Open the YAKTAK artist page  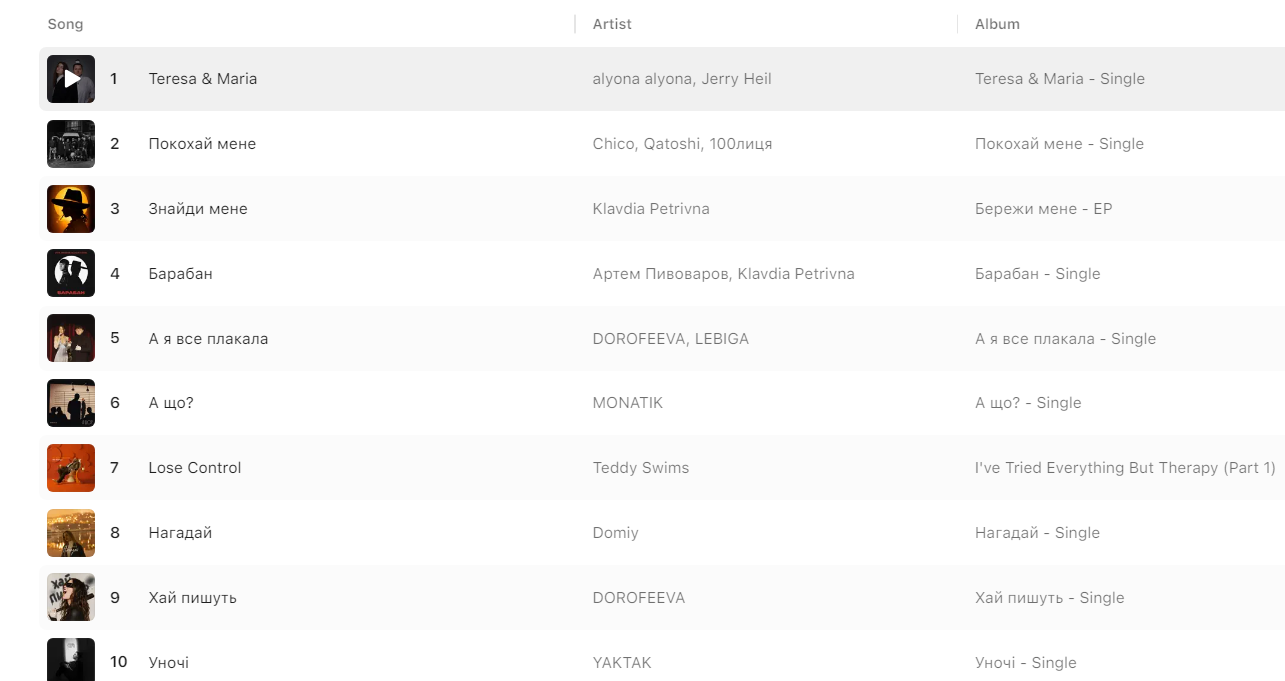pos(622,663)
